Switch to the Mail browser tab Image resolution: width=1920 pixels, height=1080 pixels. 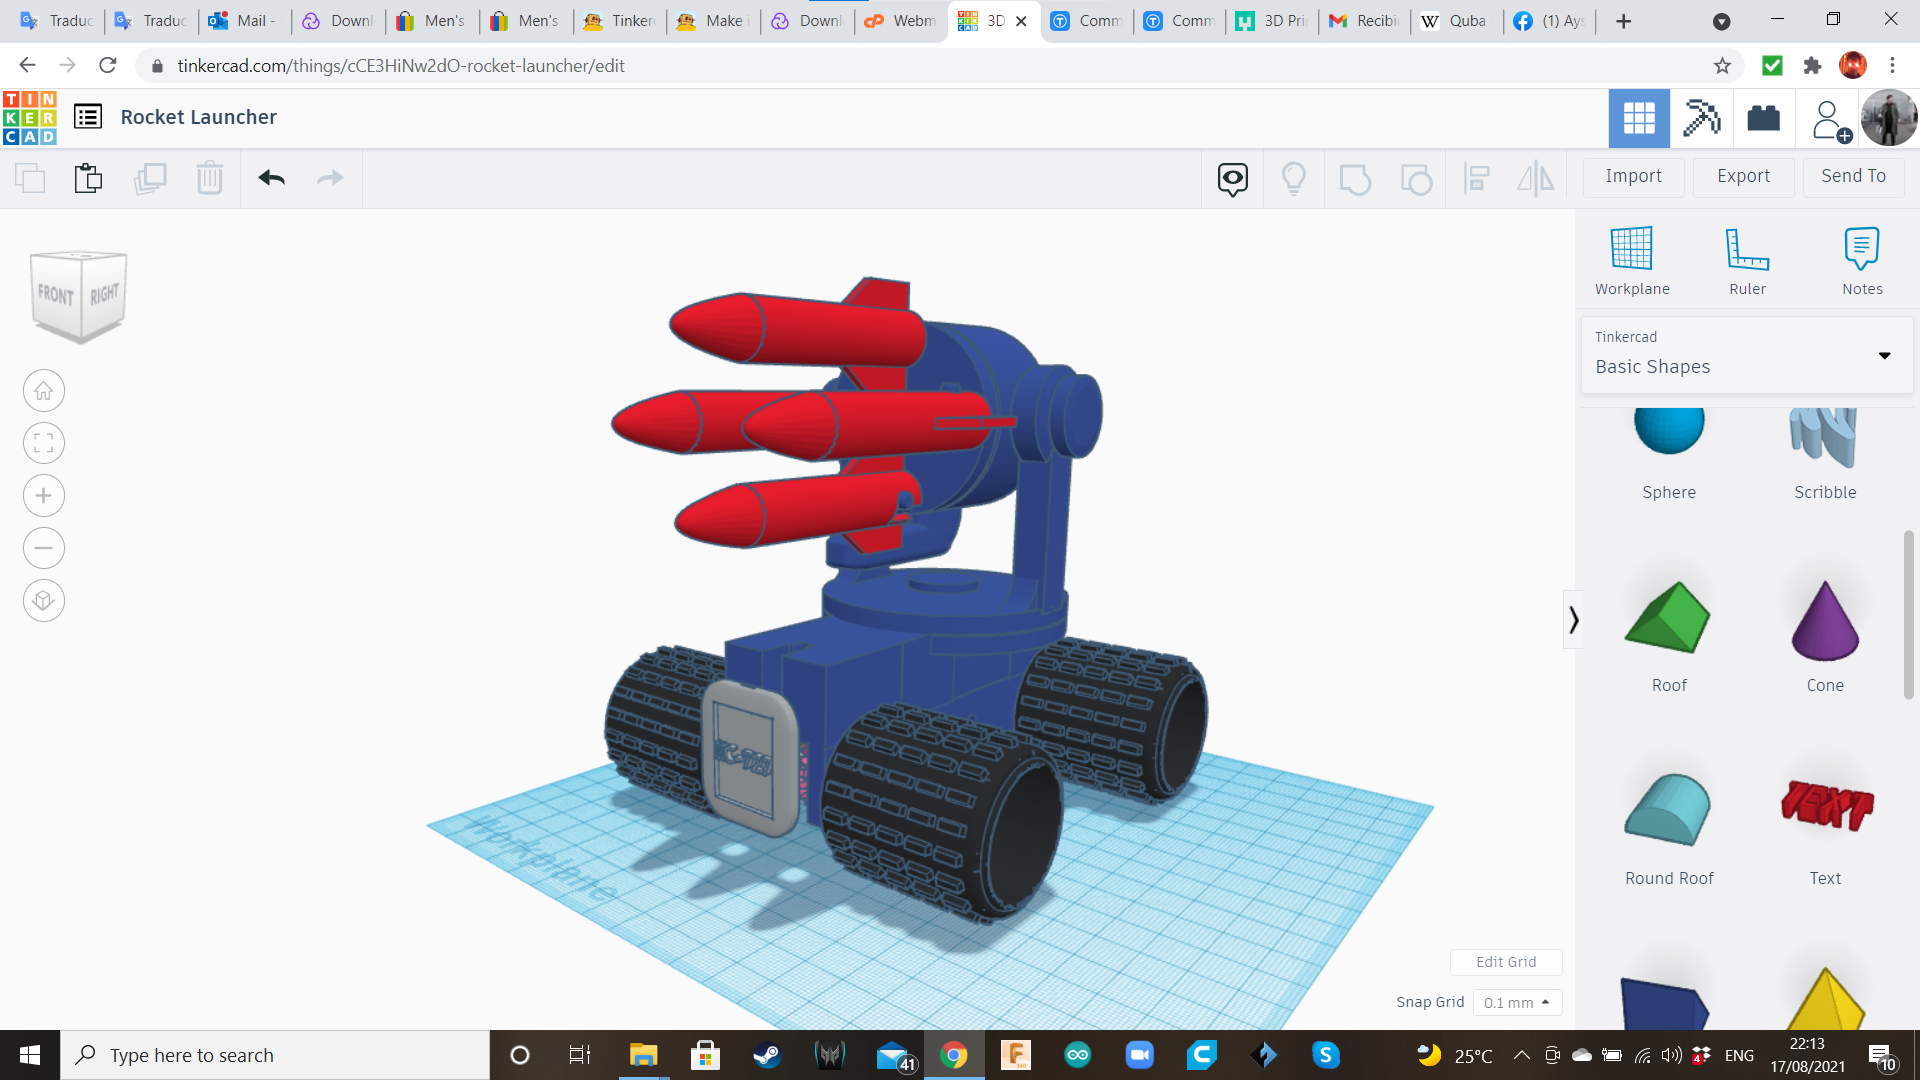click(x=245, y=21)
